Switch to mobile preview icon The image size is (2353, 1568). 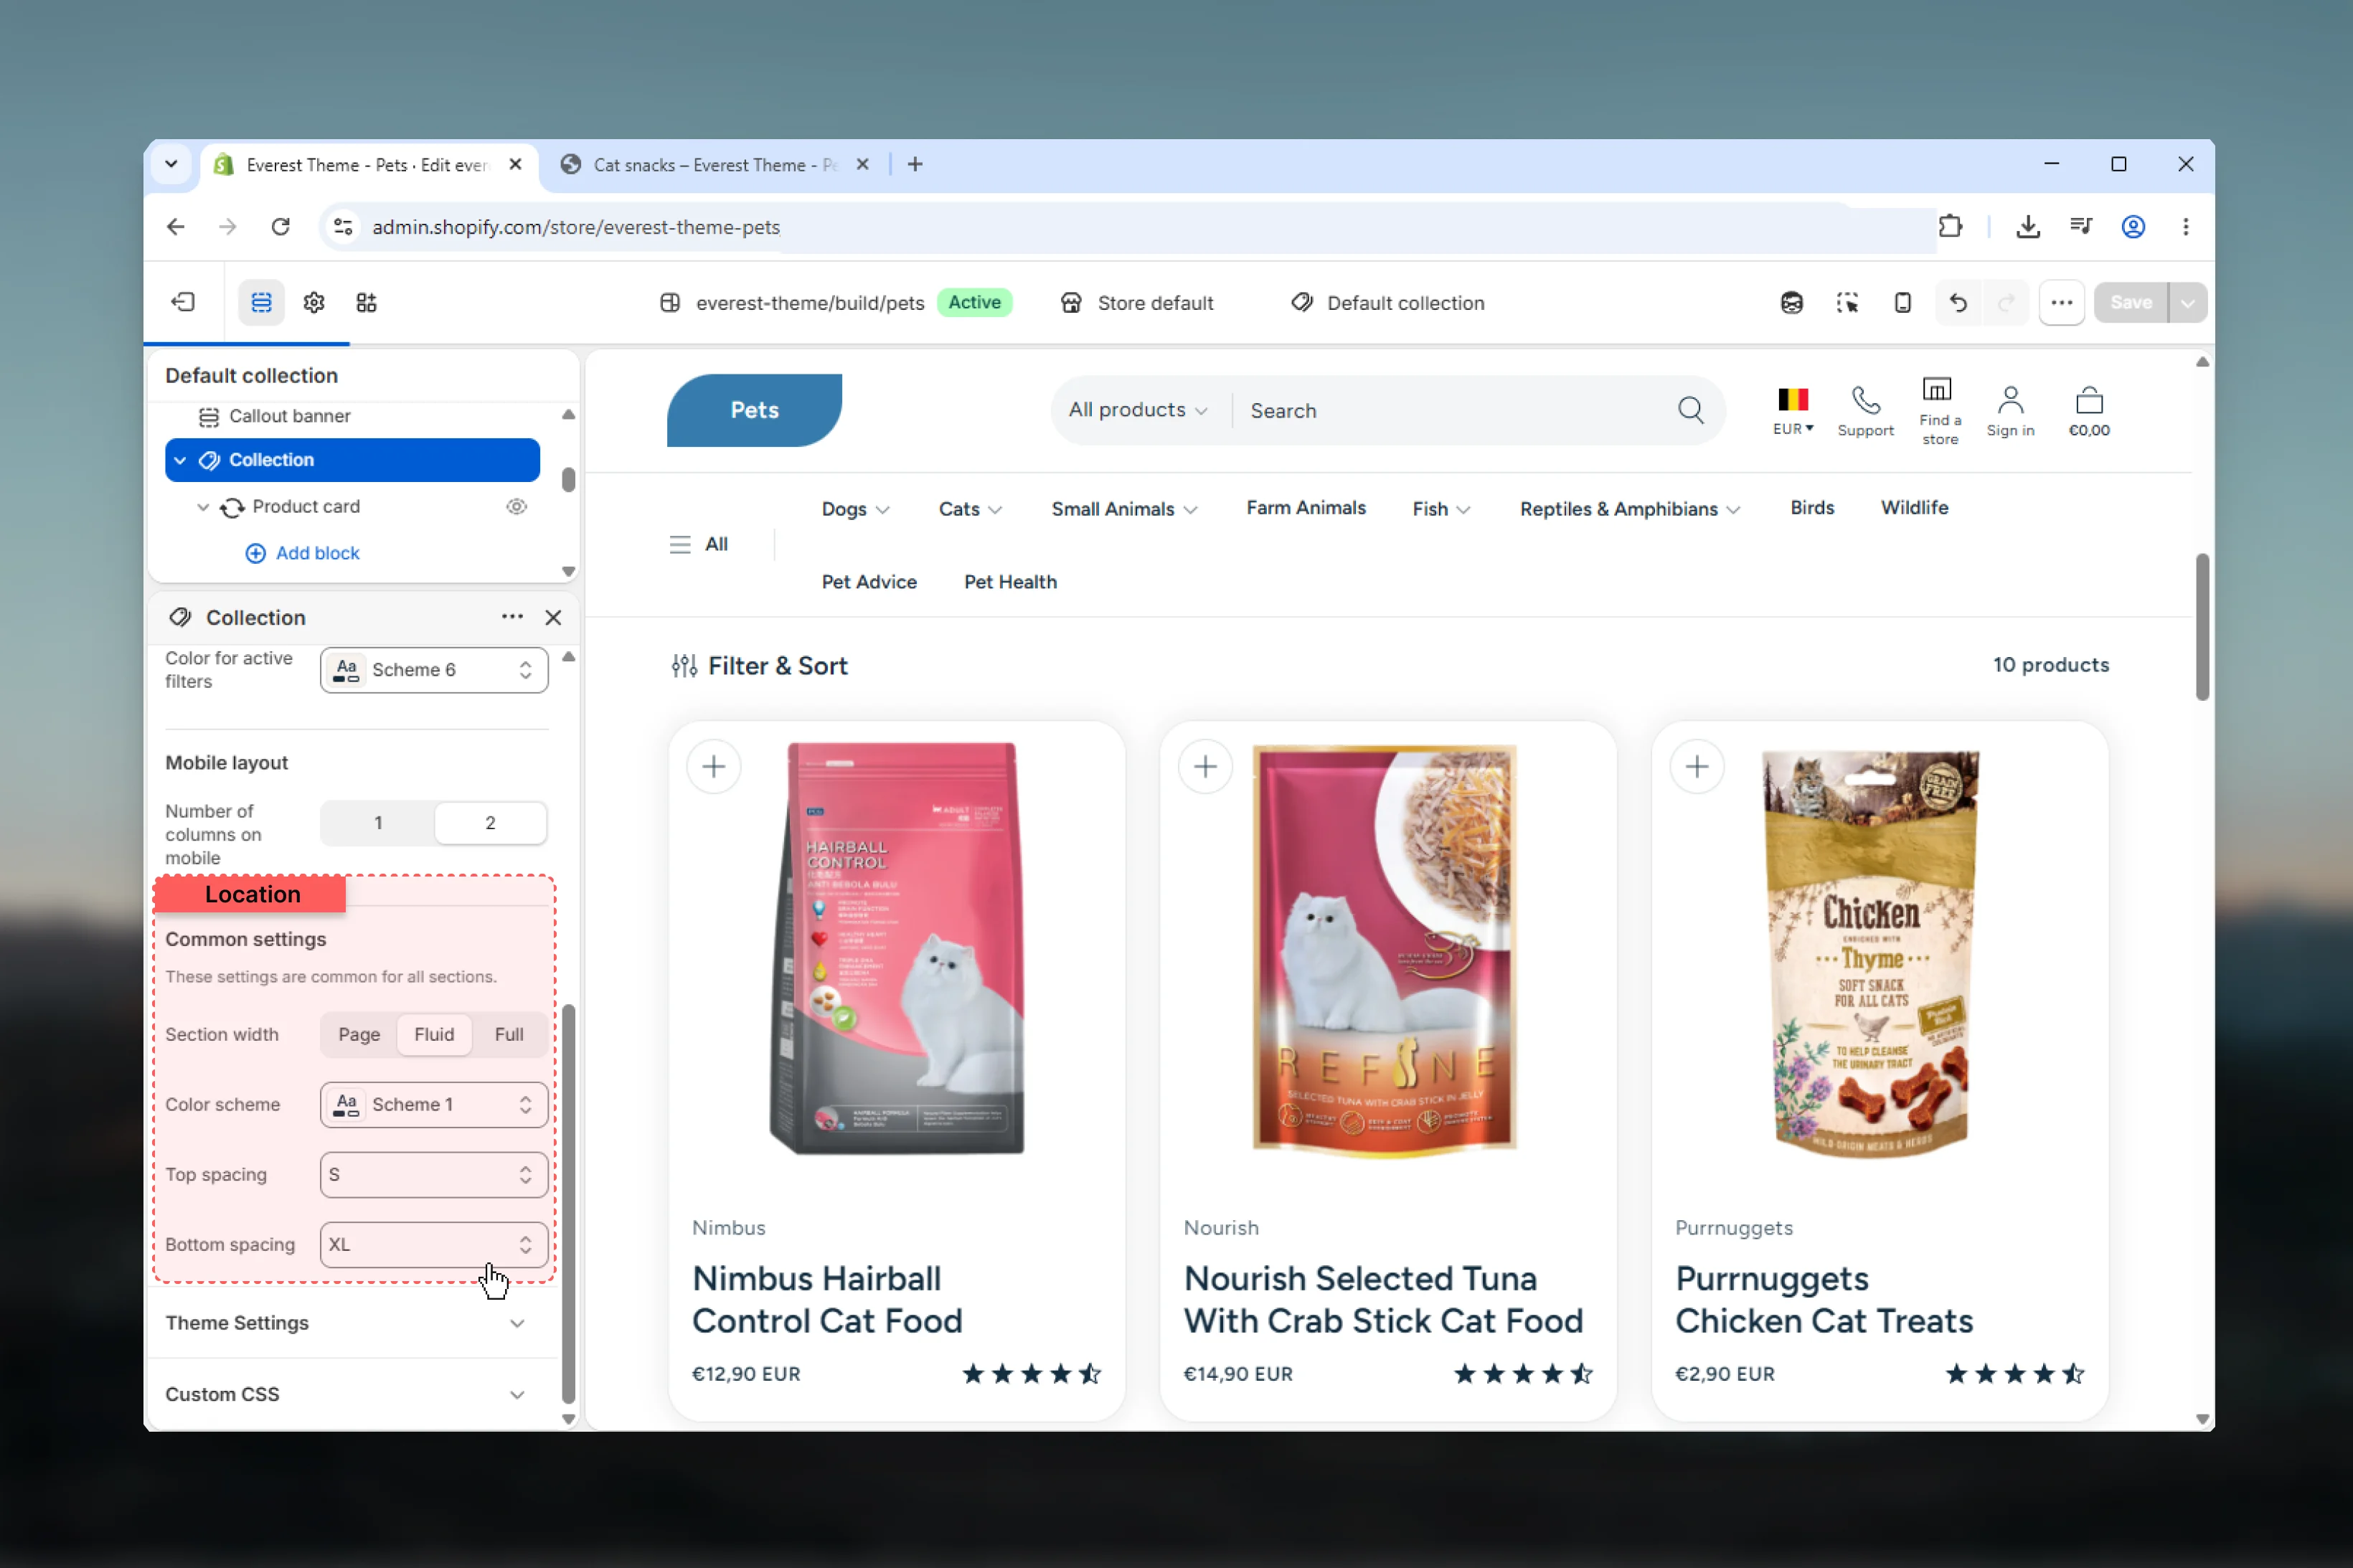pyautogui.click(x=1902, y=302)
